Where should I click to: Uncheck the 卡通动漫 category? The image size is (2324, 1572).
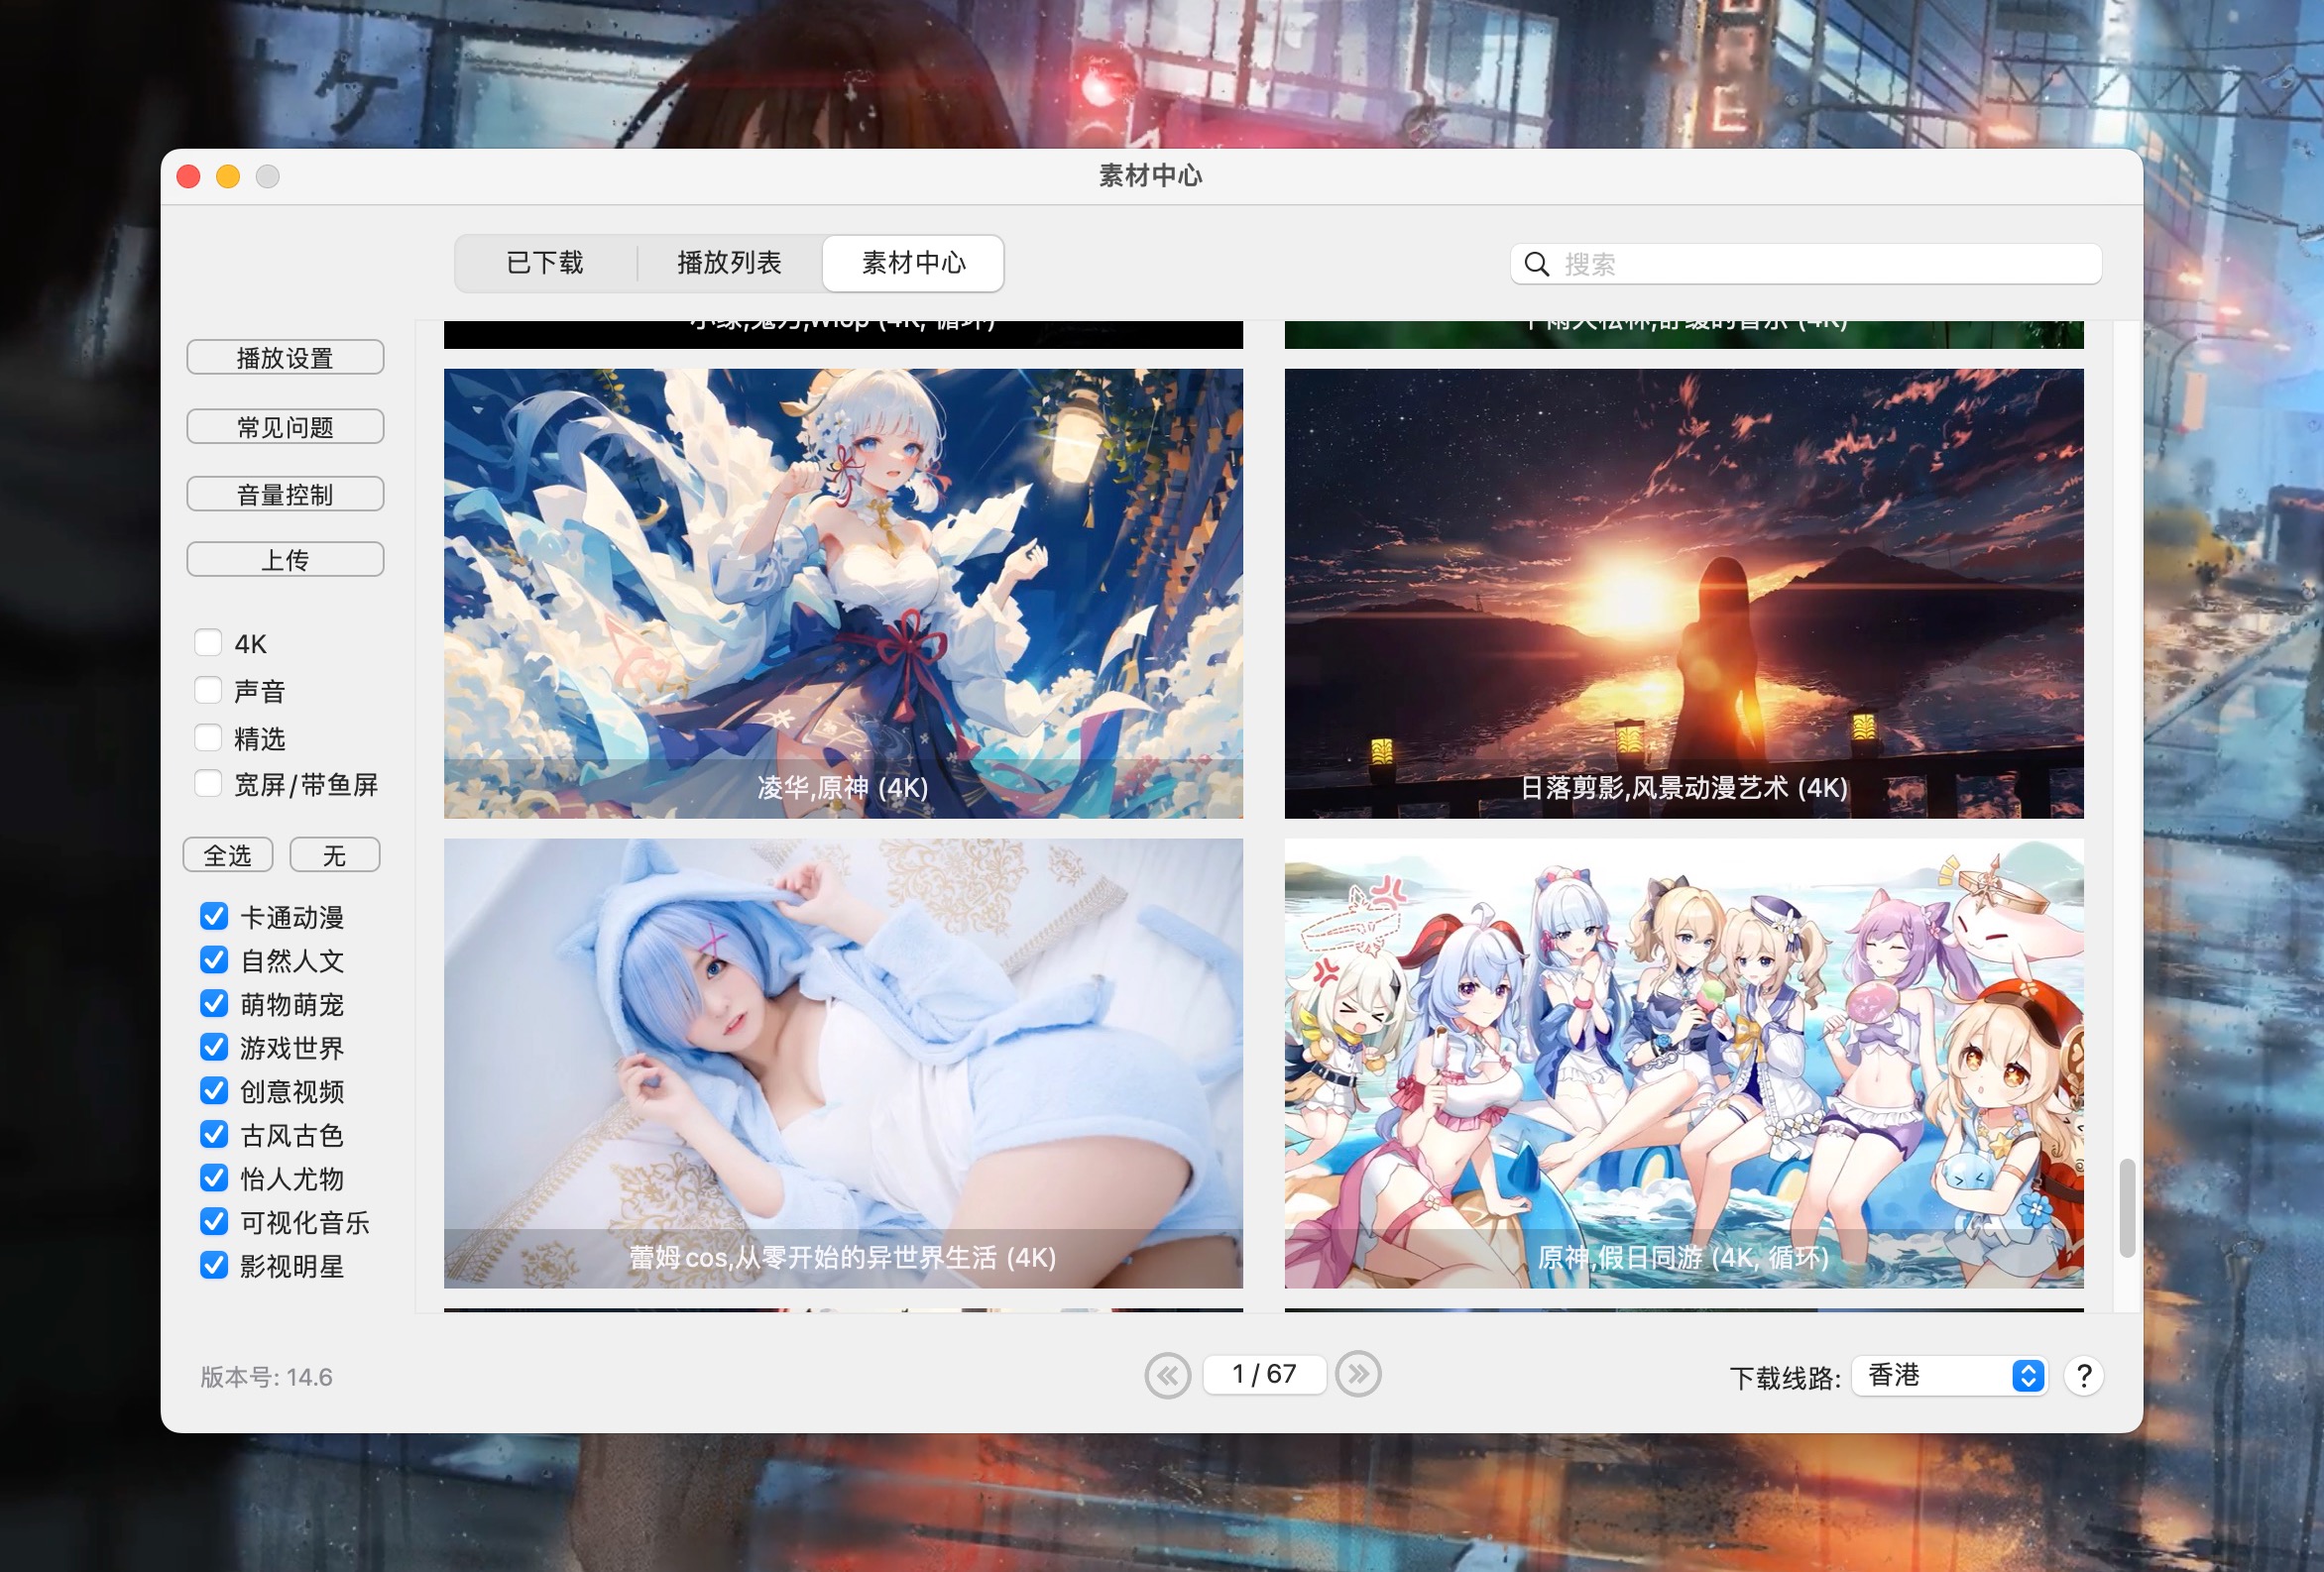click(214, 916)
